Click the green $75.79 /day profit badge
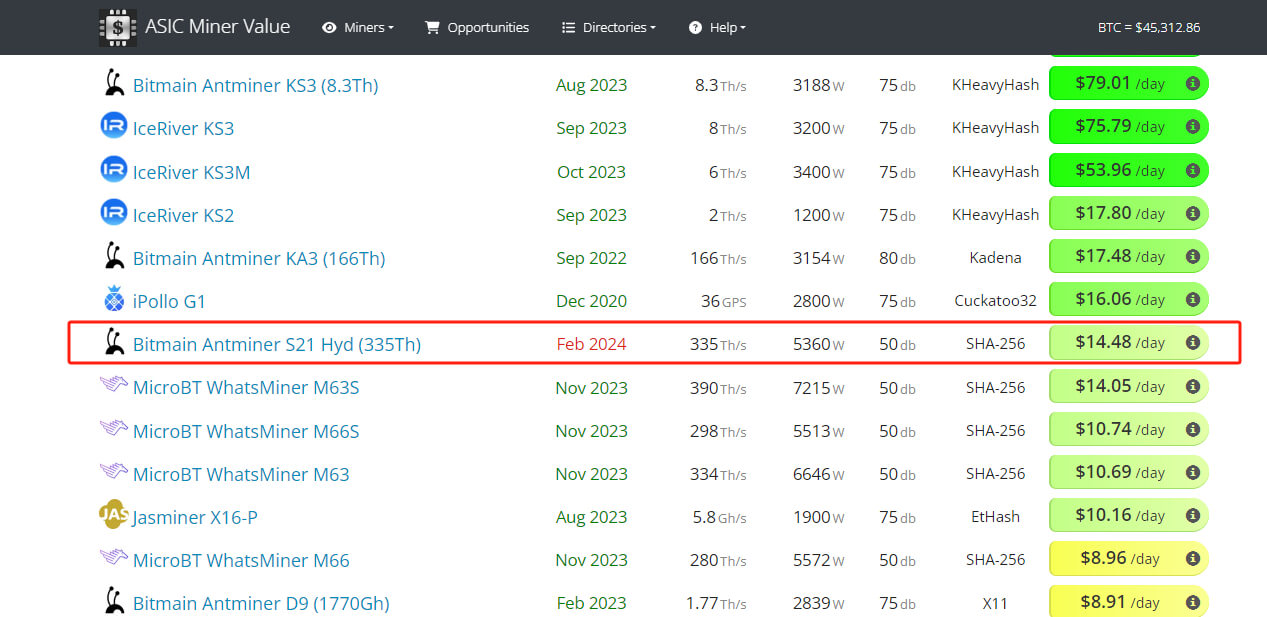This screenshot has height=617, width=1267. point(1118,127)
